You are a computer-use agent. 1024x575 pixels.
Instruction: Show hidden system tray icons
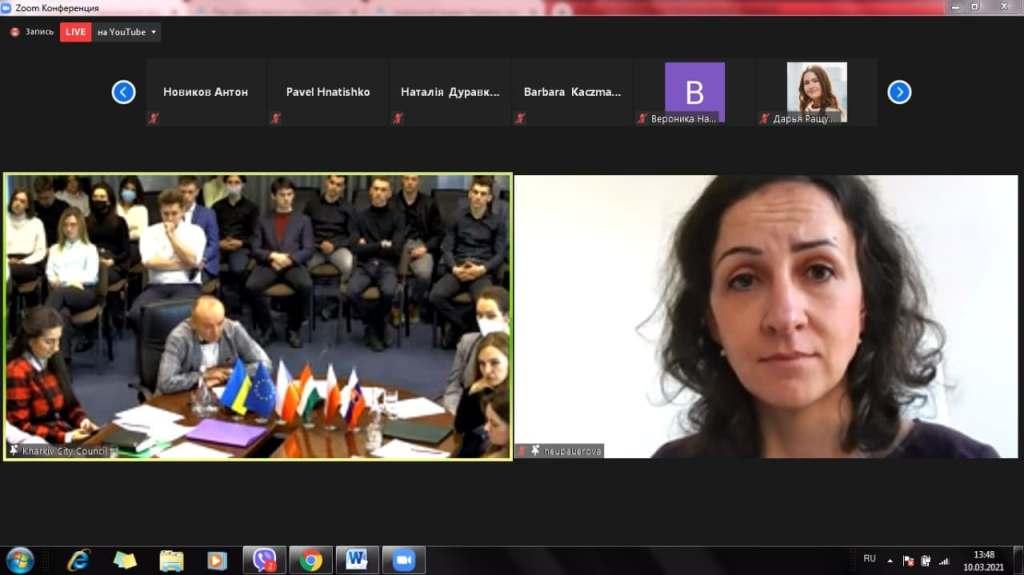click(890, 560)
